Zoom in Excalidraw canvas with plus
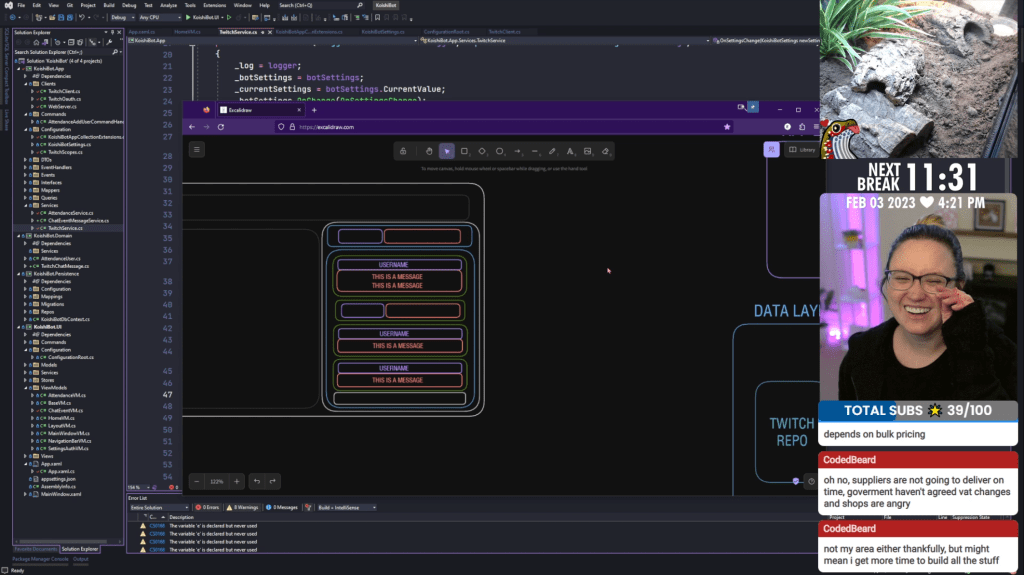Screen dimensions: 1024x575 (x=237, y=482)
